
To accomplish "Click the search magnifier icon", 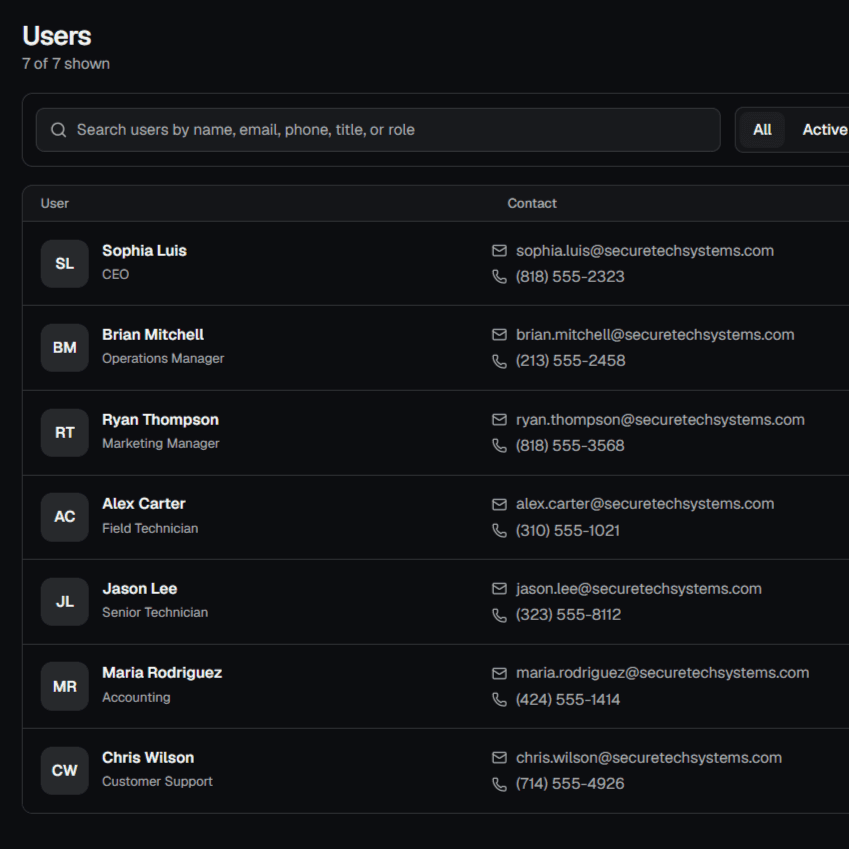I will [58, 130].
